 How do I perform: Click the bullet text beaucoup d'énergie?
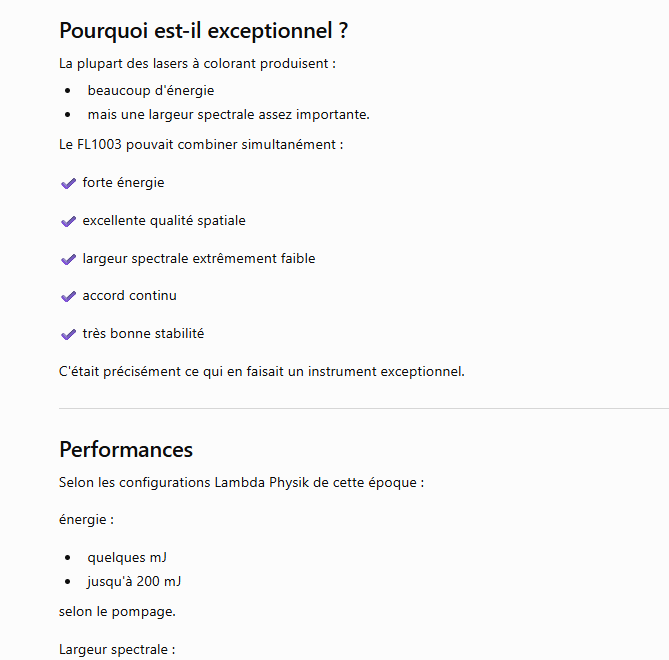click(151, 90)
